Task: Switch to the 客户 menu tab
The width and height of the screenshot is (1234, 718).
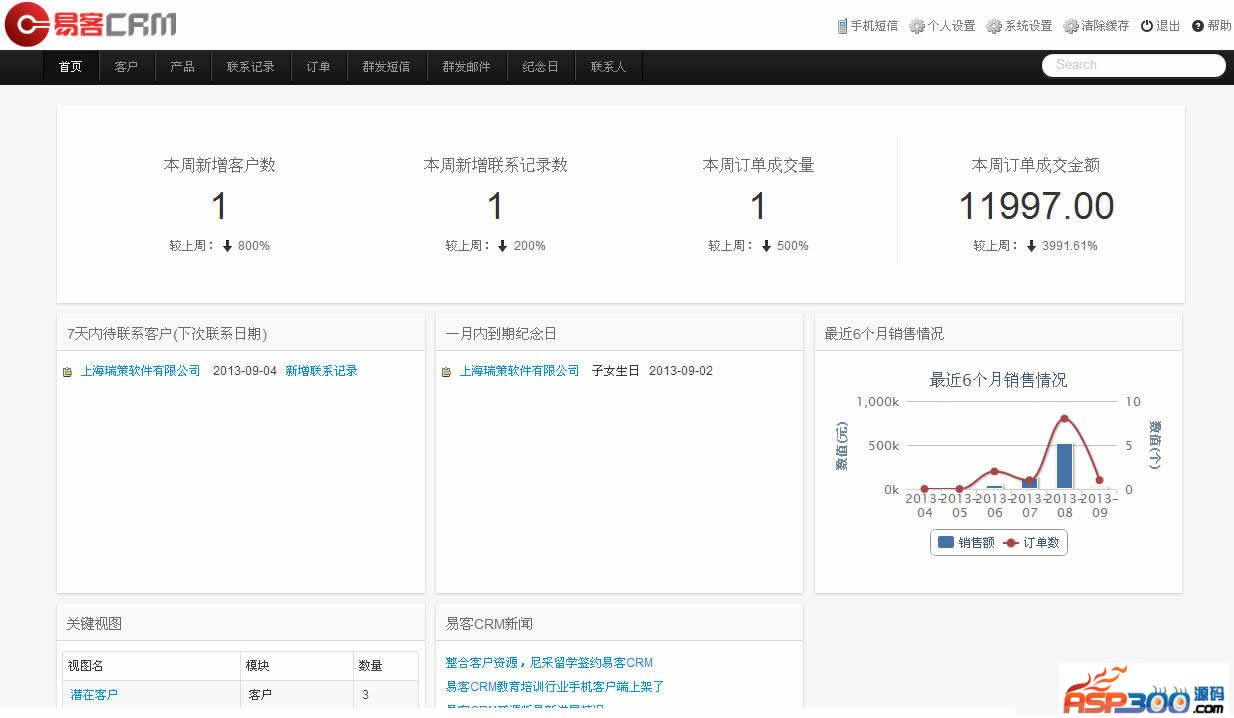Action: pos(126,67)
